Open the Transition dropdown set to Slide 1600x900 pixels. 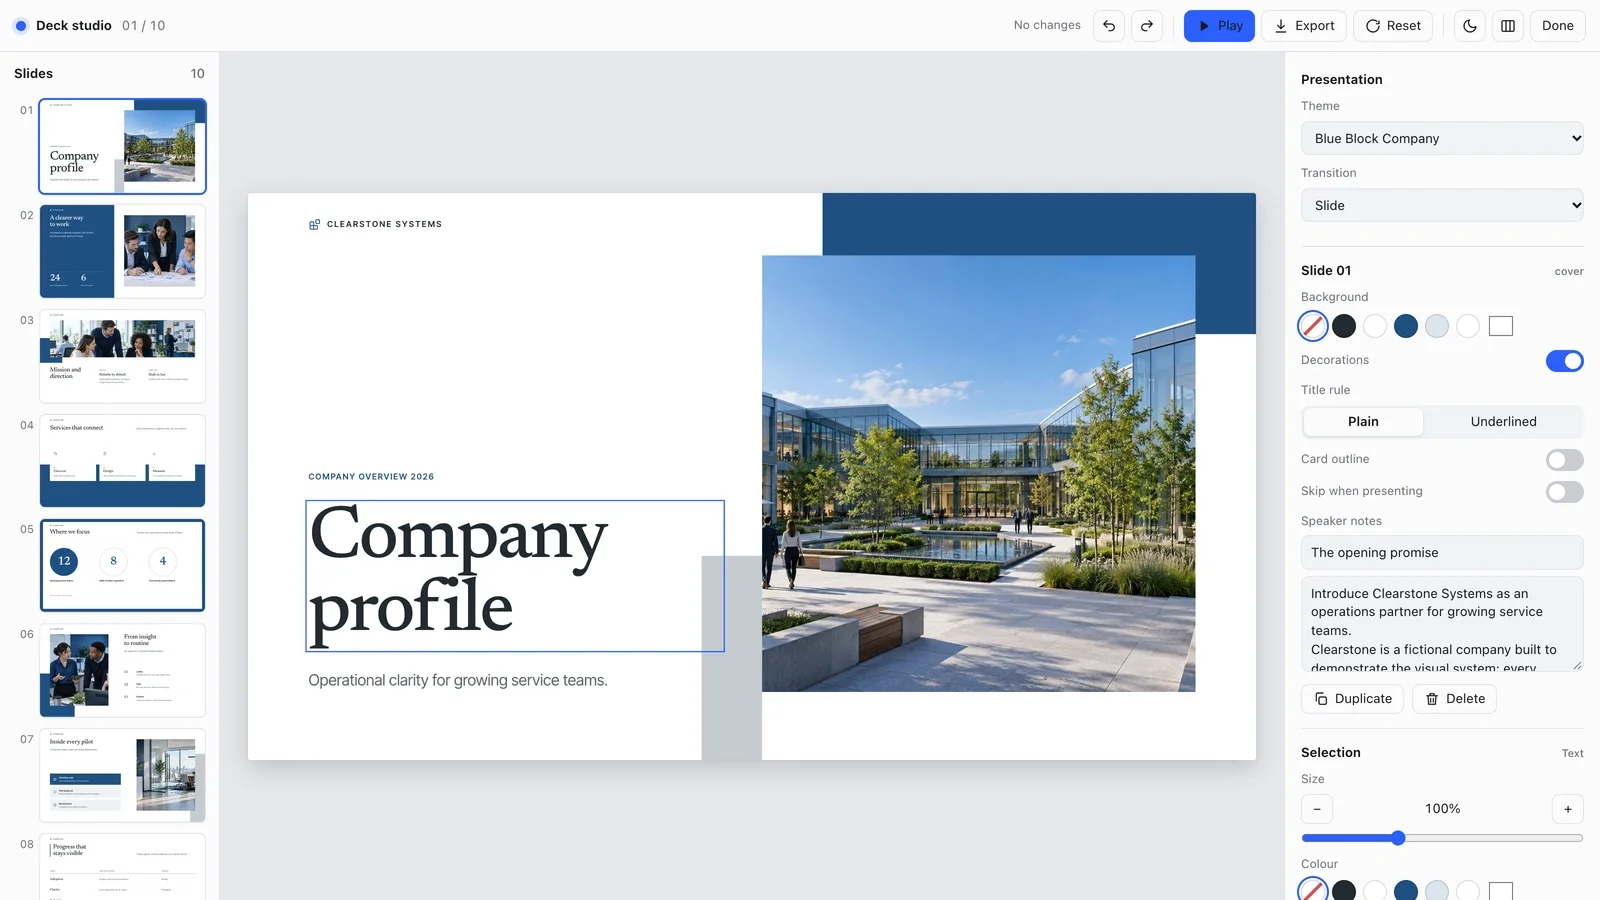(1442, 206)
